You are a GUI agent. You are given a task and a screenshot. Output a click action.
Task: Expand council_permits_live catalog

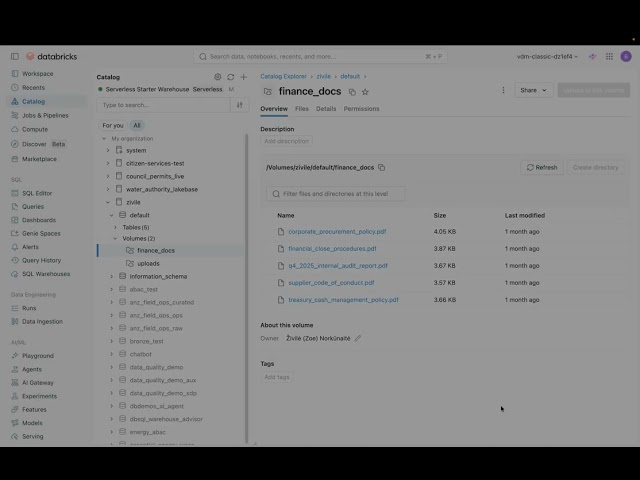click(x=108, y=176)
